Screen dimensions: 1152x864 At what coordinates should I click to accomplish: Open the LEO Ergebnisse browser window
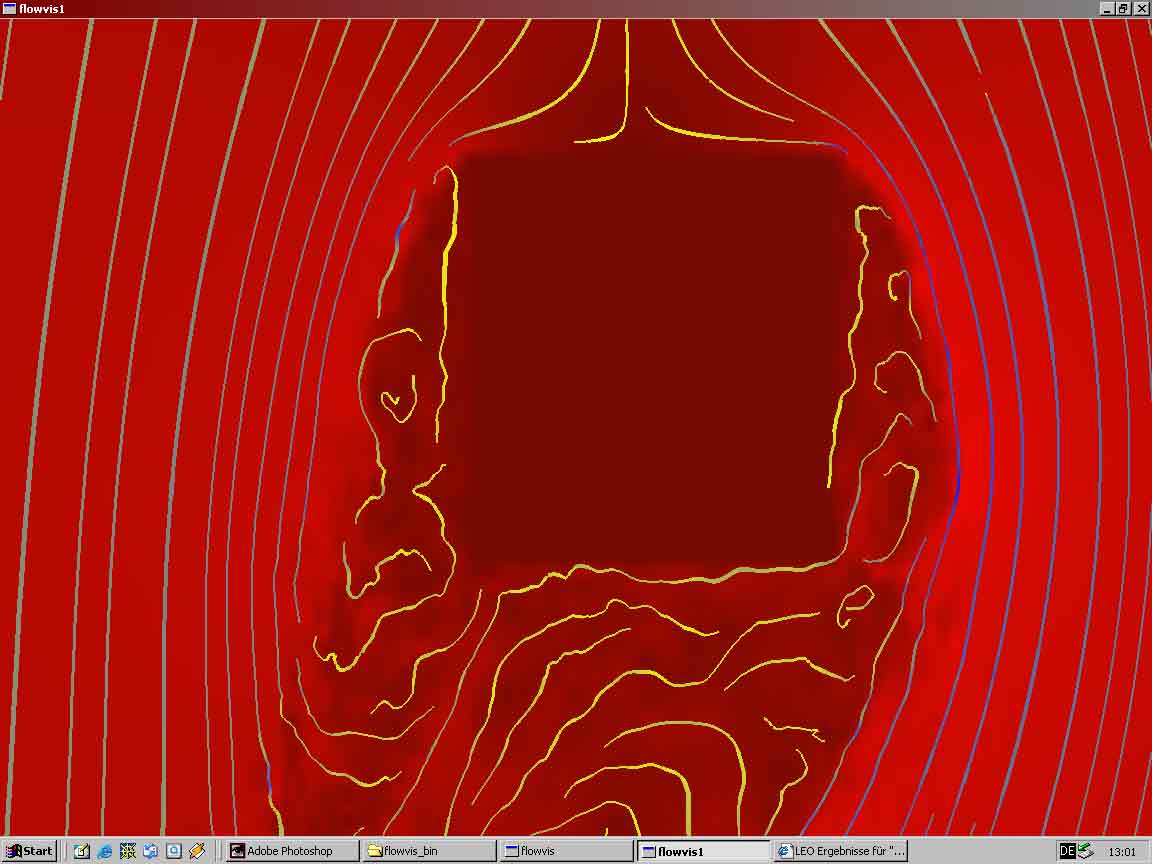pos(841,851)
